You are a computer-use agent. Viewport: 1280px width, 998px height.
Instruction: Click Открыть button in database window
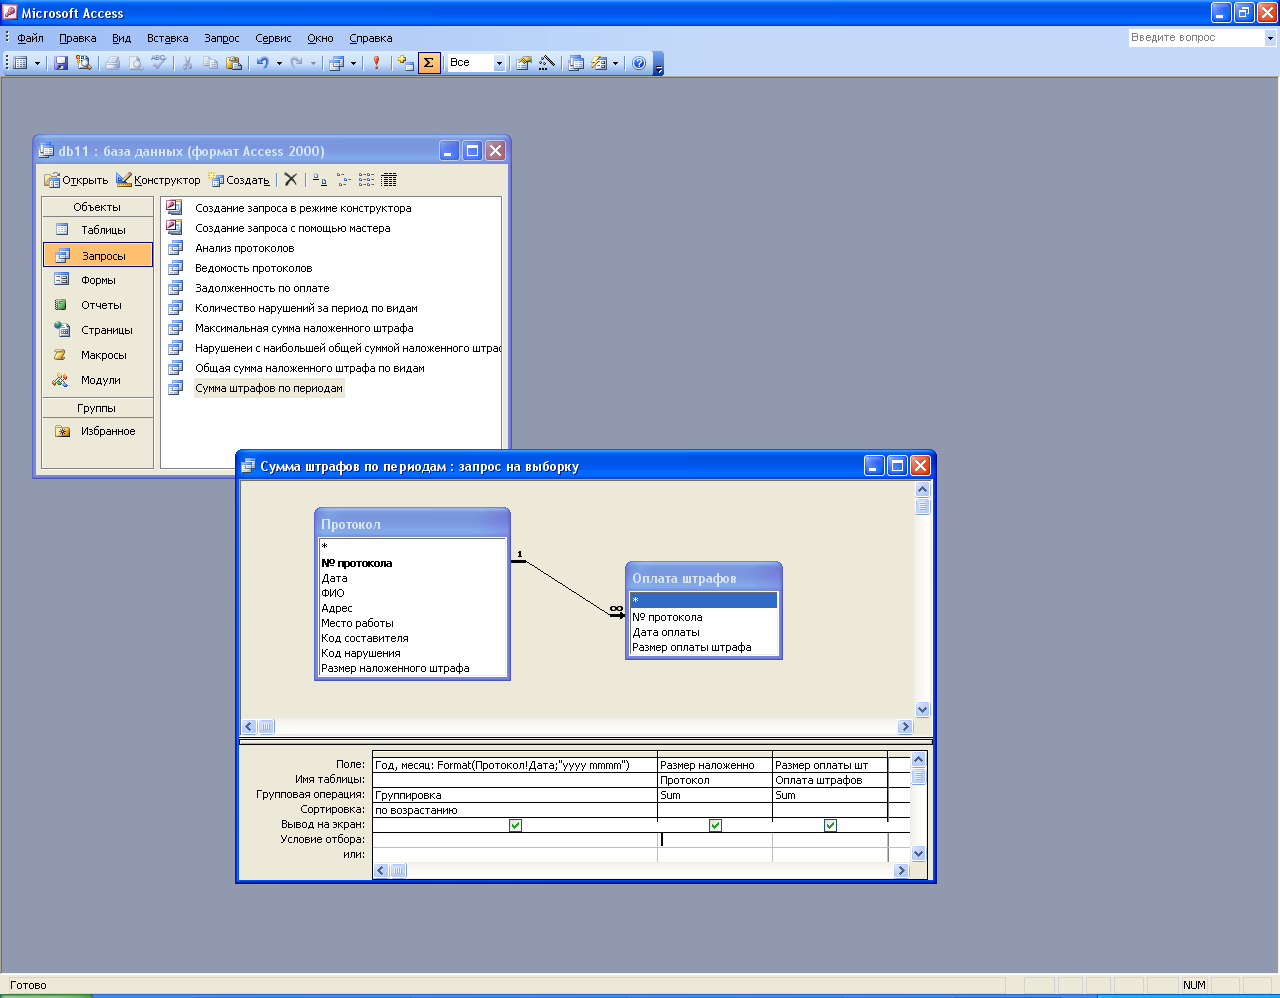tap(76, 180)
